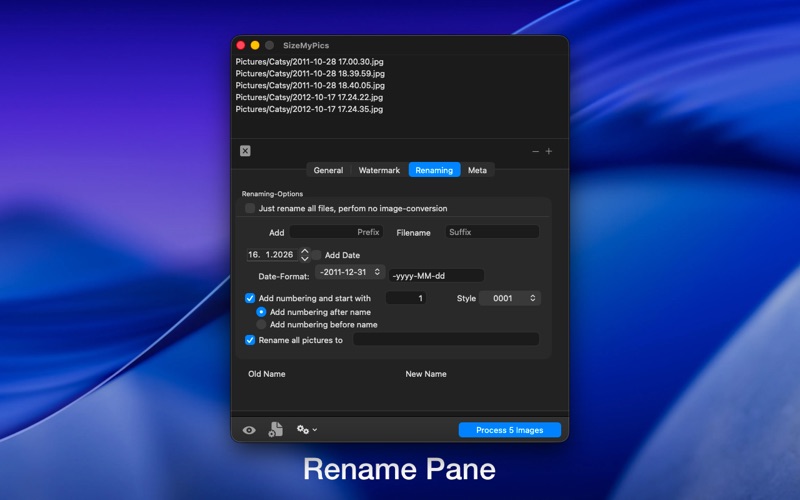The image size is (800, 500).
Task: Click the Rename all pictures to text field
Action: (446, 339)
